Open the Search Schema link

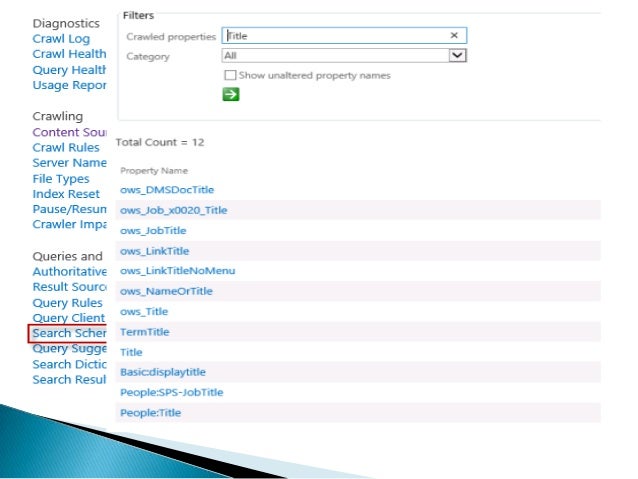click(x=69, y=333)
